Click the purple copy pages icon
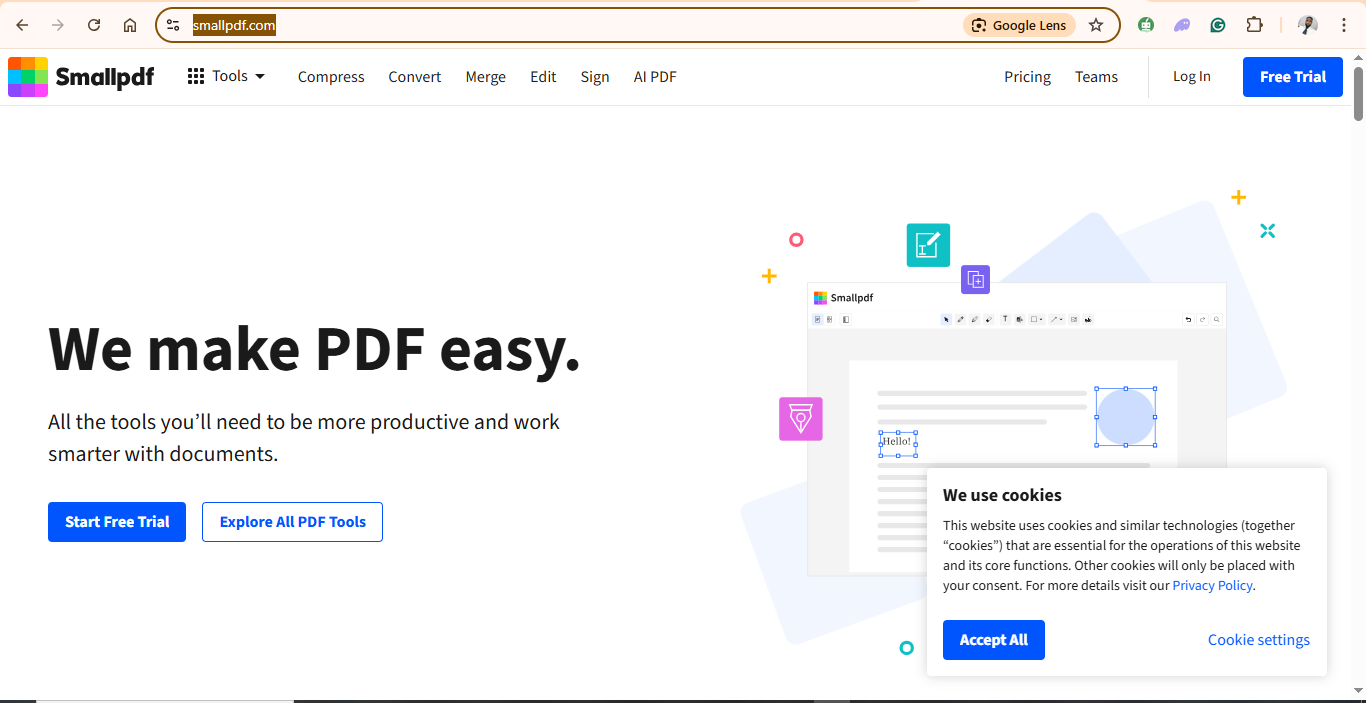 click(975, 280)
